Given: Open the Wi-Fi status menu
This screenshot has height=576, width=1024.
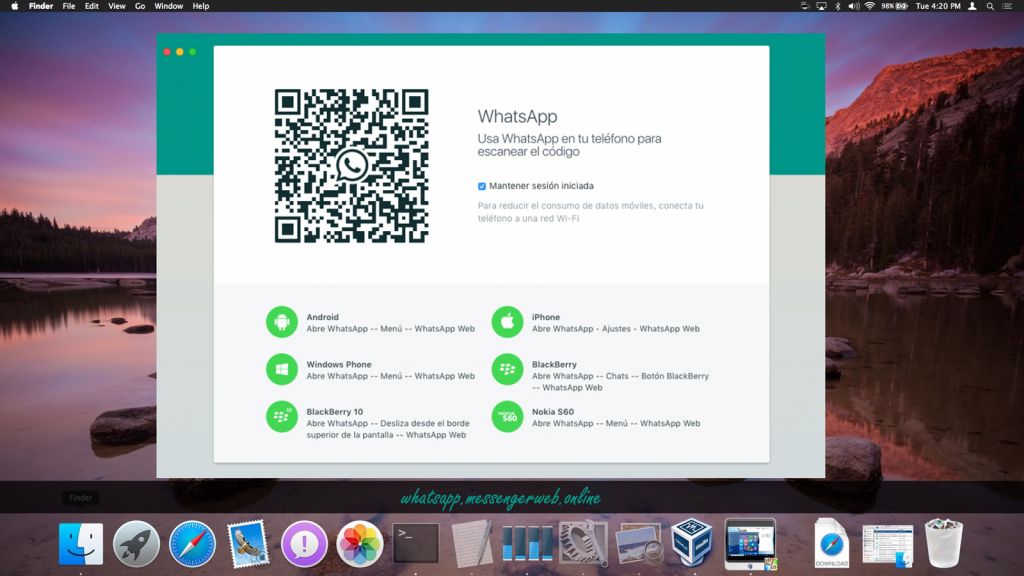Looking at the screenshot, I should [870, 6].
